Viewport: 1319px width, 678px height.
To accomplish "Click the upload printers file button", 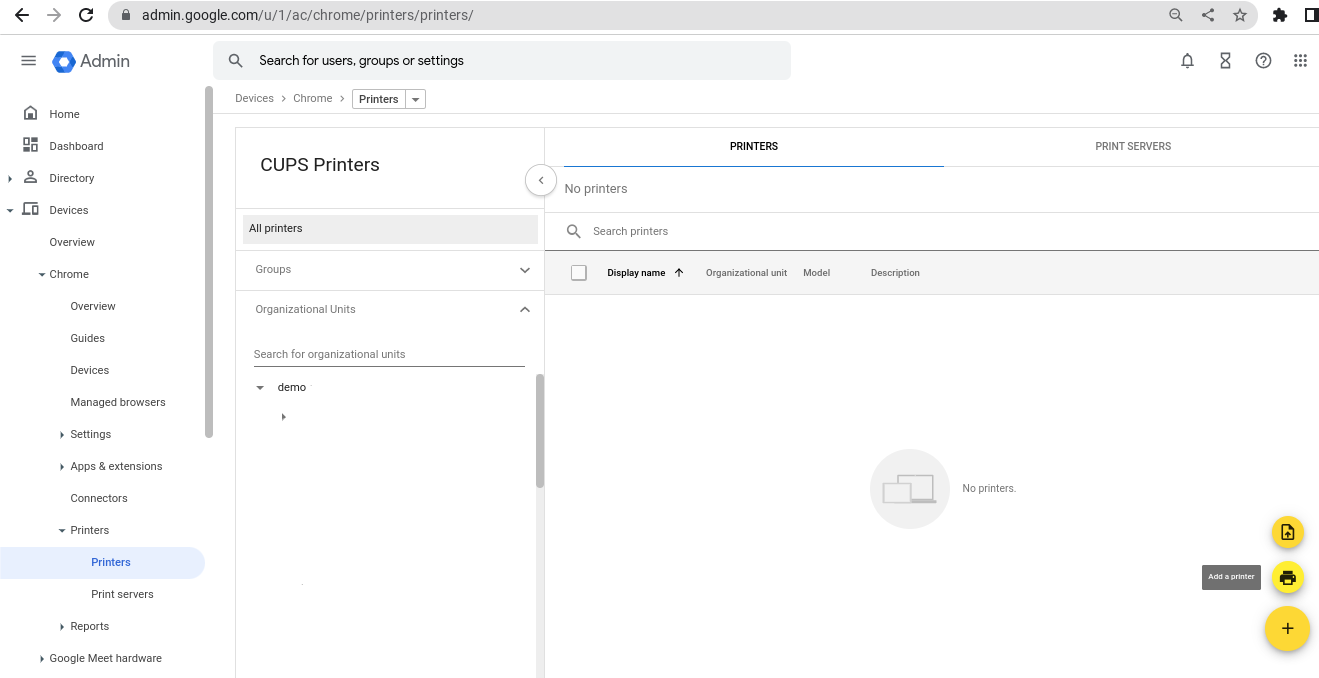I will [x=1287, y=532].
